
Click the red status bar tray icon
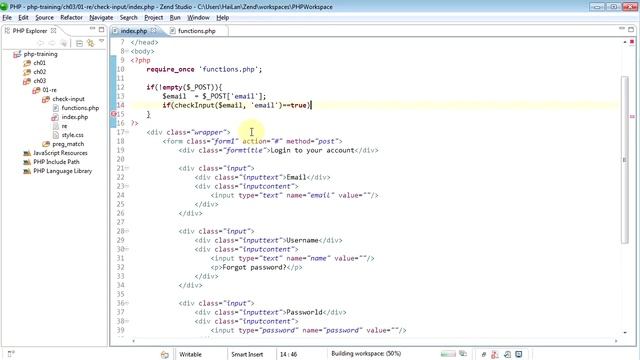click(x=495, y=354)
